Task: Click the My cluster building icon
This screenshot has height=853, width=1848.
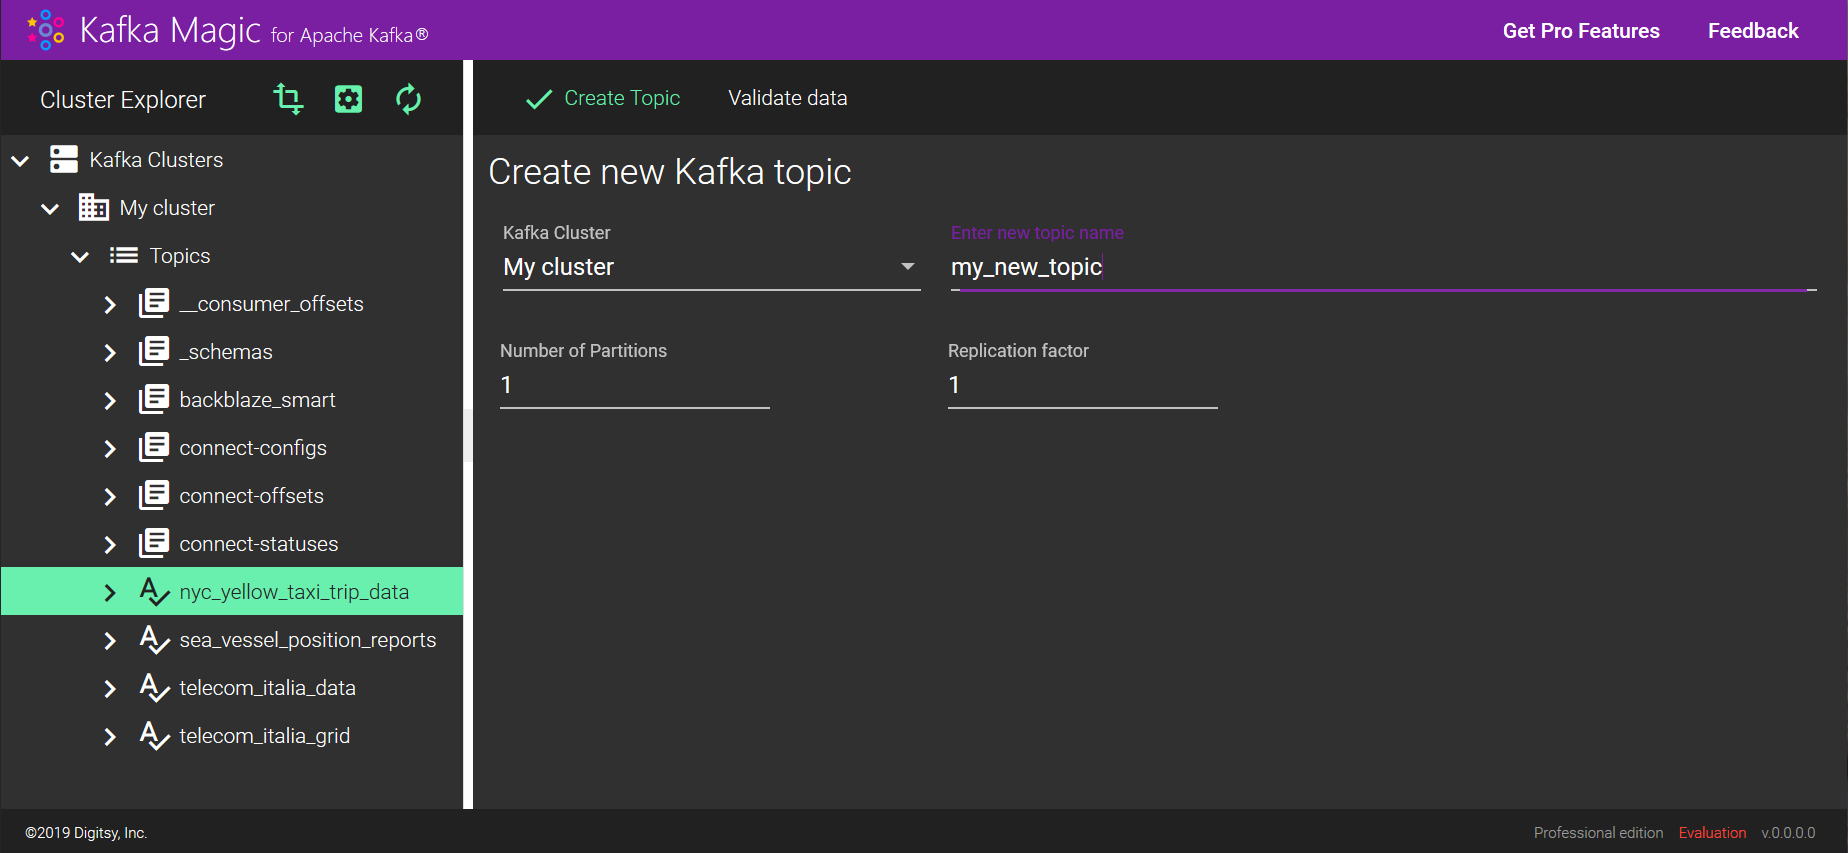Action: click(94, 208)
